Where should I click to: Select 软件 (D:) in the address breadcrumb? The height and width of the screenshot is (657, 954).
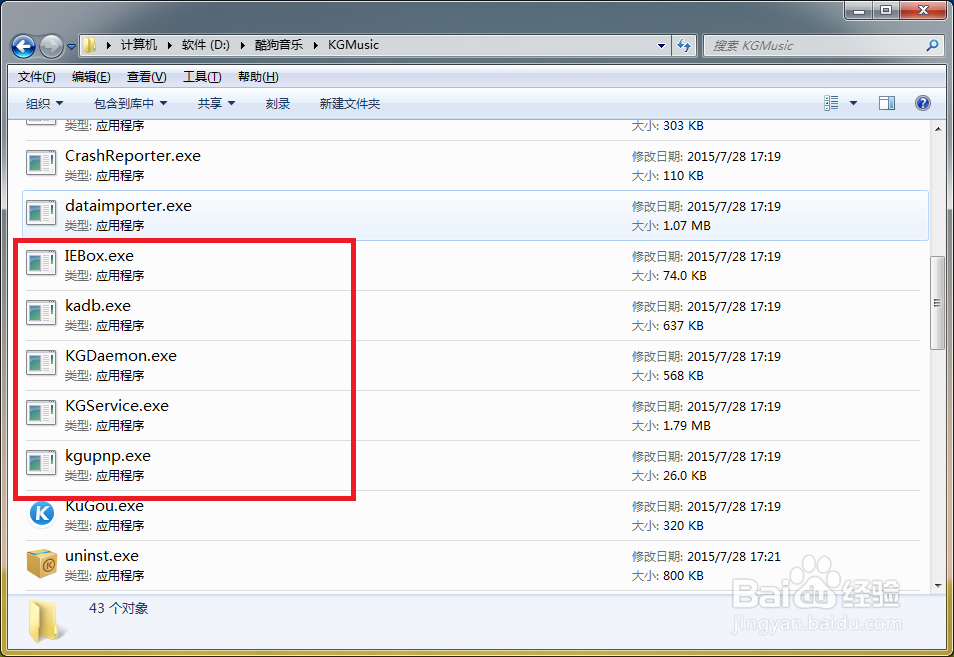(206, 45)
